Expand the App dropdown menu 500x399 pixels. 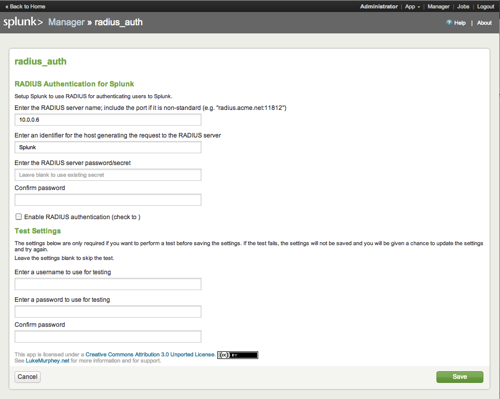[x=412, y=6]
